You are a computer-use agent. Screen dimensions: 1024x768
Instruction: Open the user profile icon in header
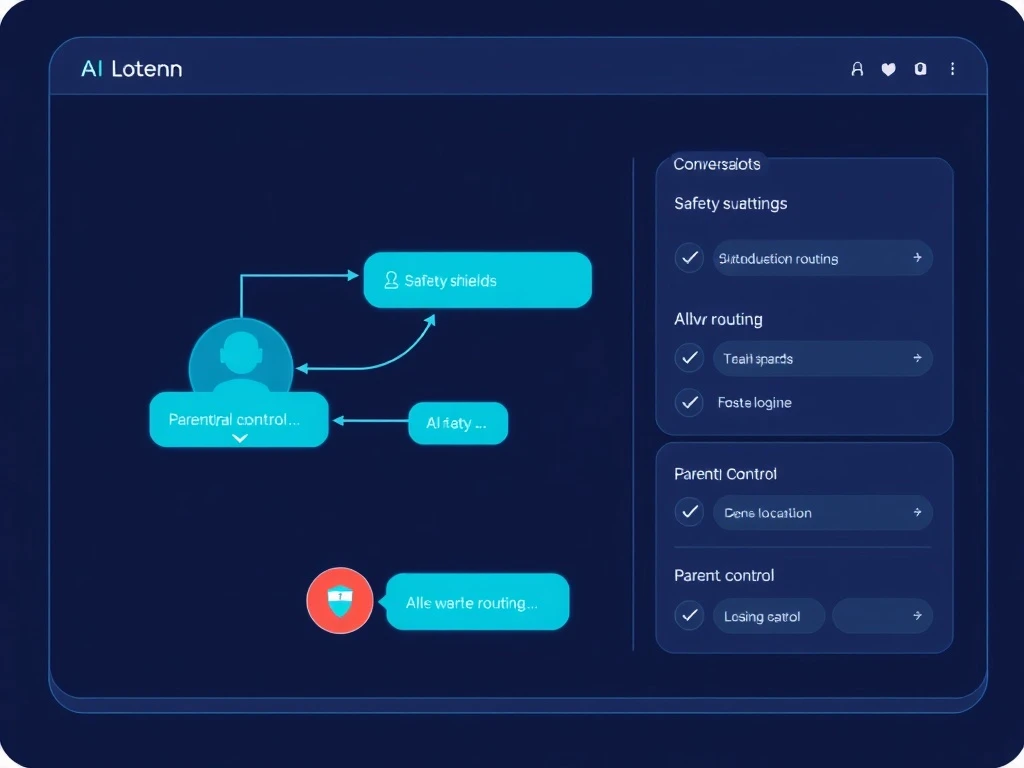[x=857, y=69]
